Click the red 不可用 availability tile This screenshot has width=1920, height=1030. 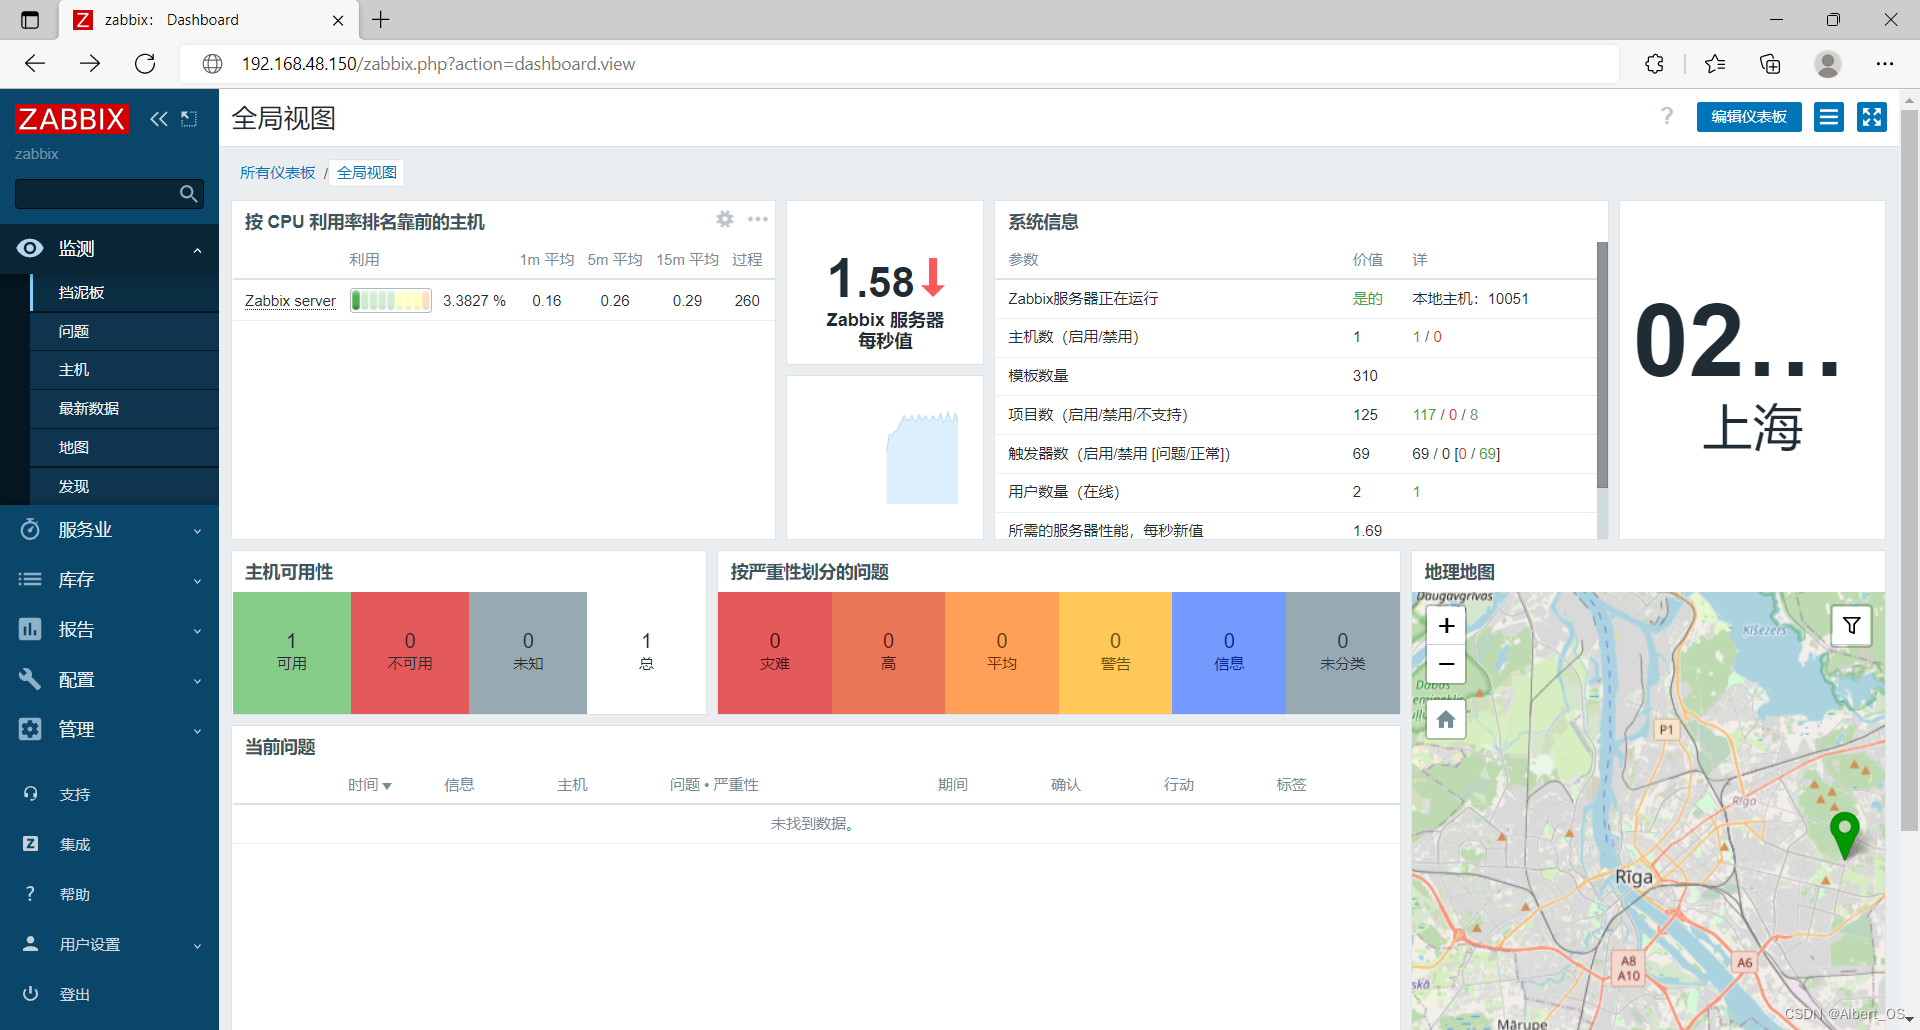coord(410,653)
